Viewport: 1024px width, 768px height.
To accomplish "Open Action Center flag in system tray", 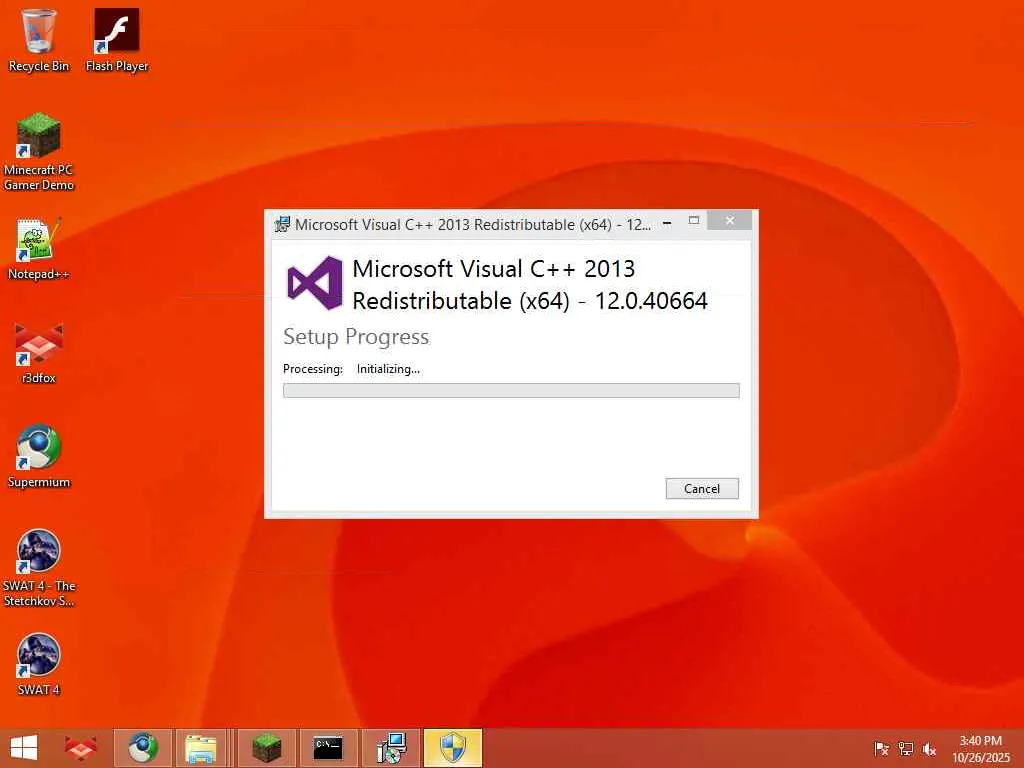I will pyautogui.click(x=881, y=749).
